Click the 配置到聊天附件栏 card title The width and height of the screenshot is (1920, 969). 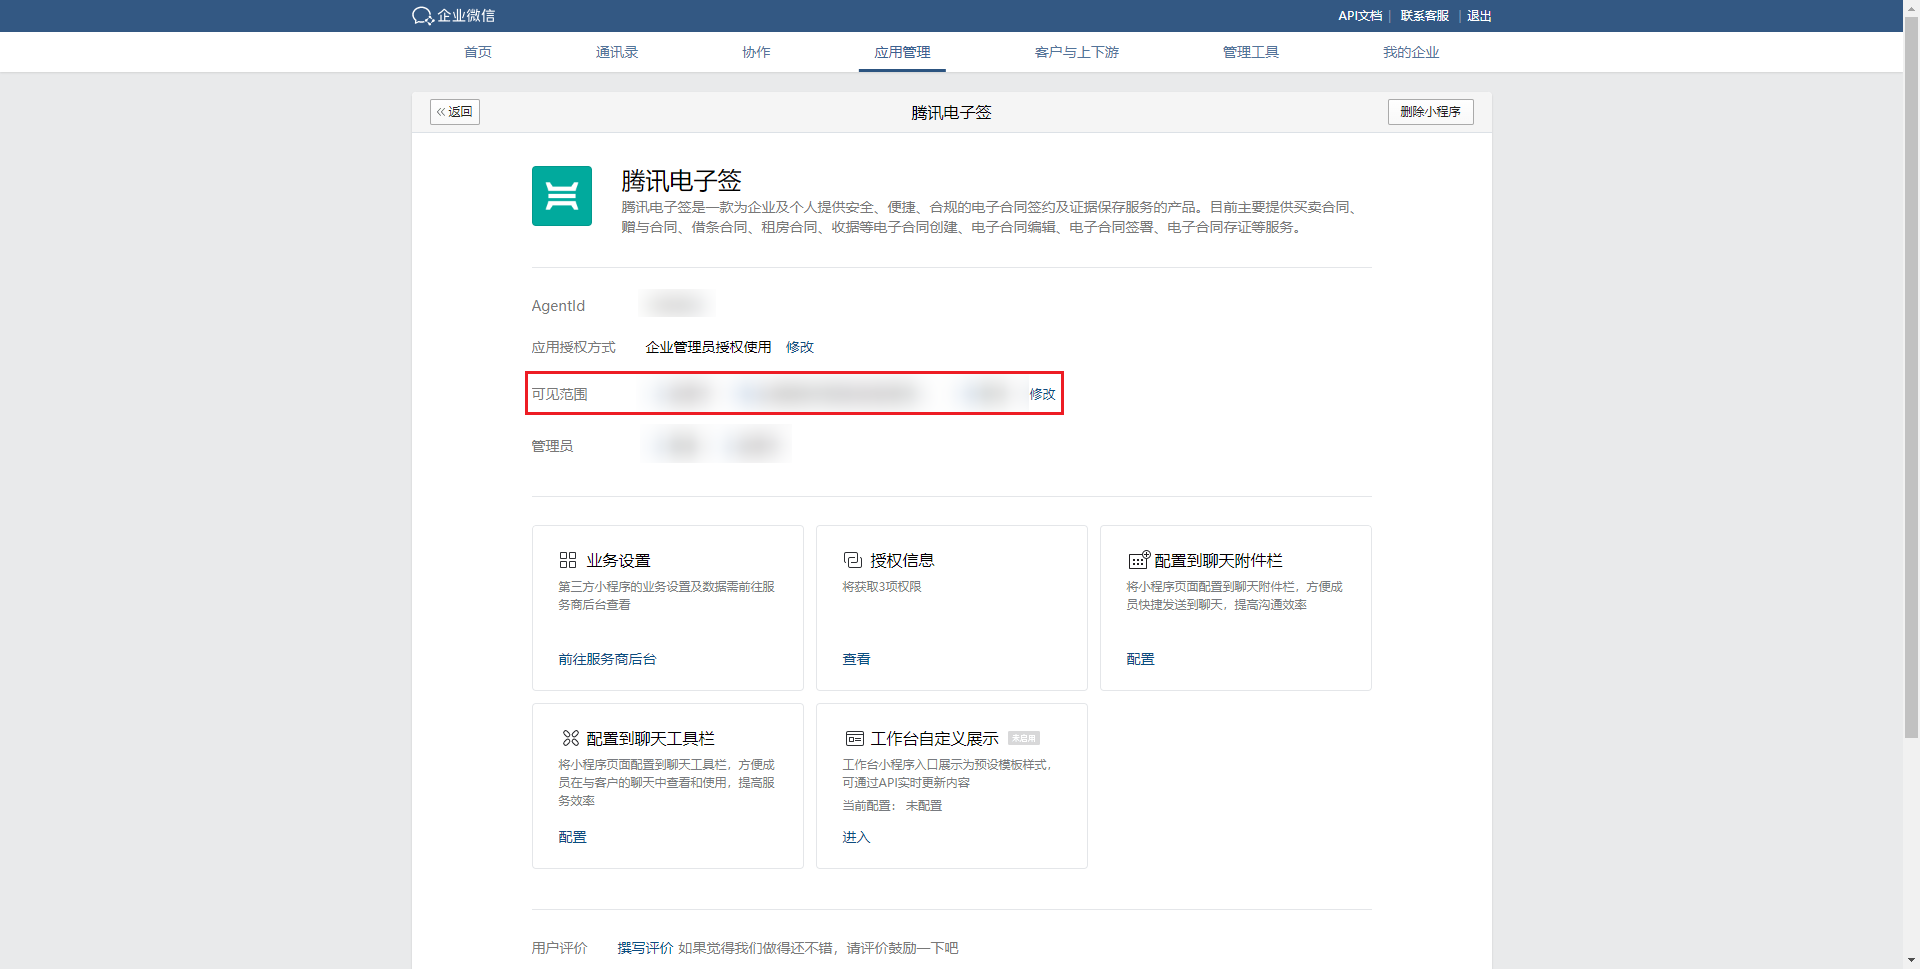tap(1218, 560)
